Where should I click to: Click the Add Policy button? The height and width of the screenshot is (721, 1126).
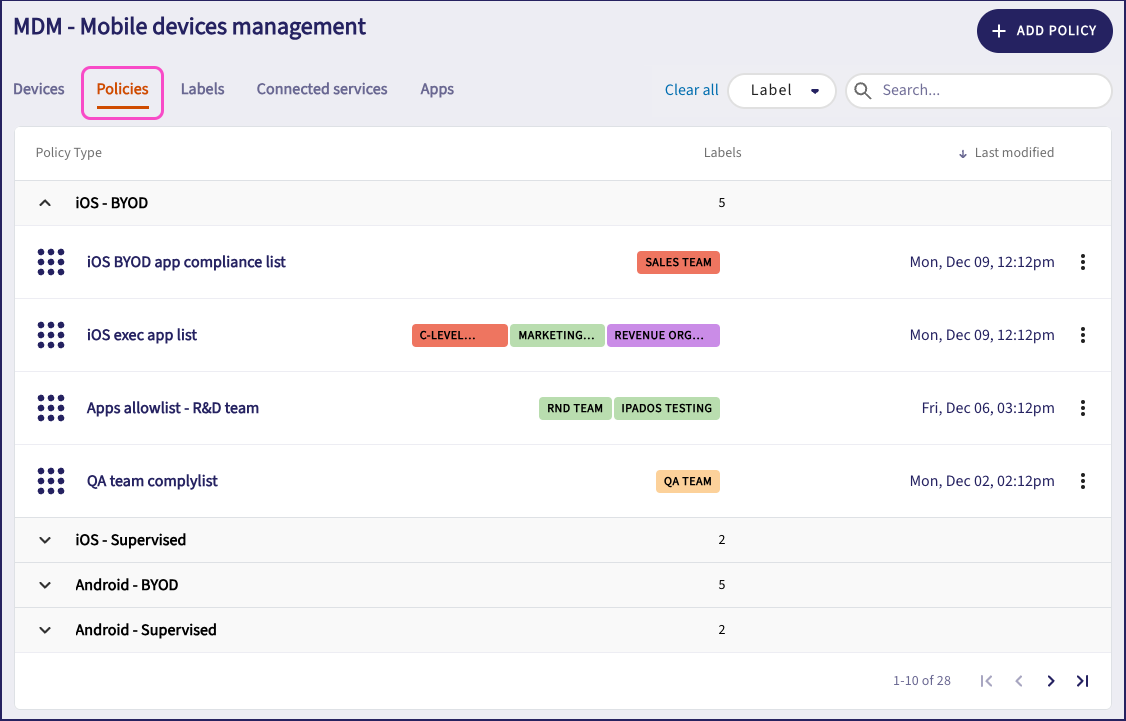coord(1044,31)
